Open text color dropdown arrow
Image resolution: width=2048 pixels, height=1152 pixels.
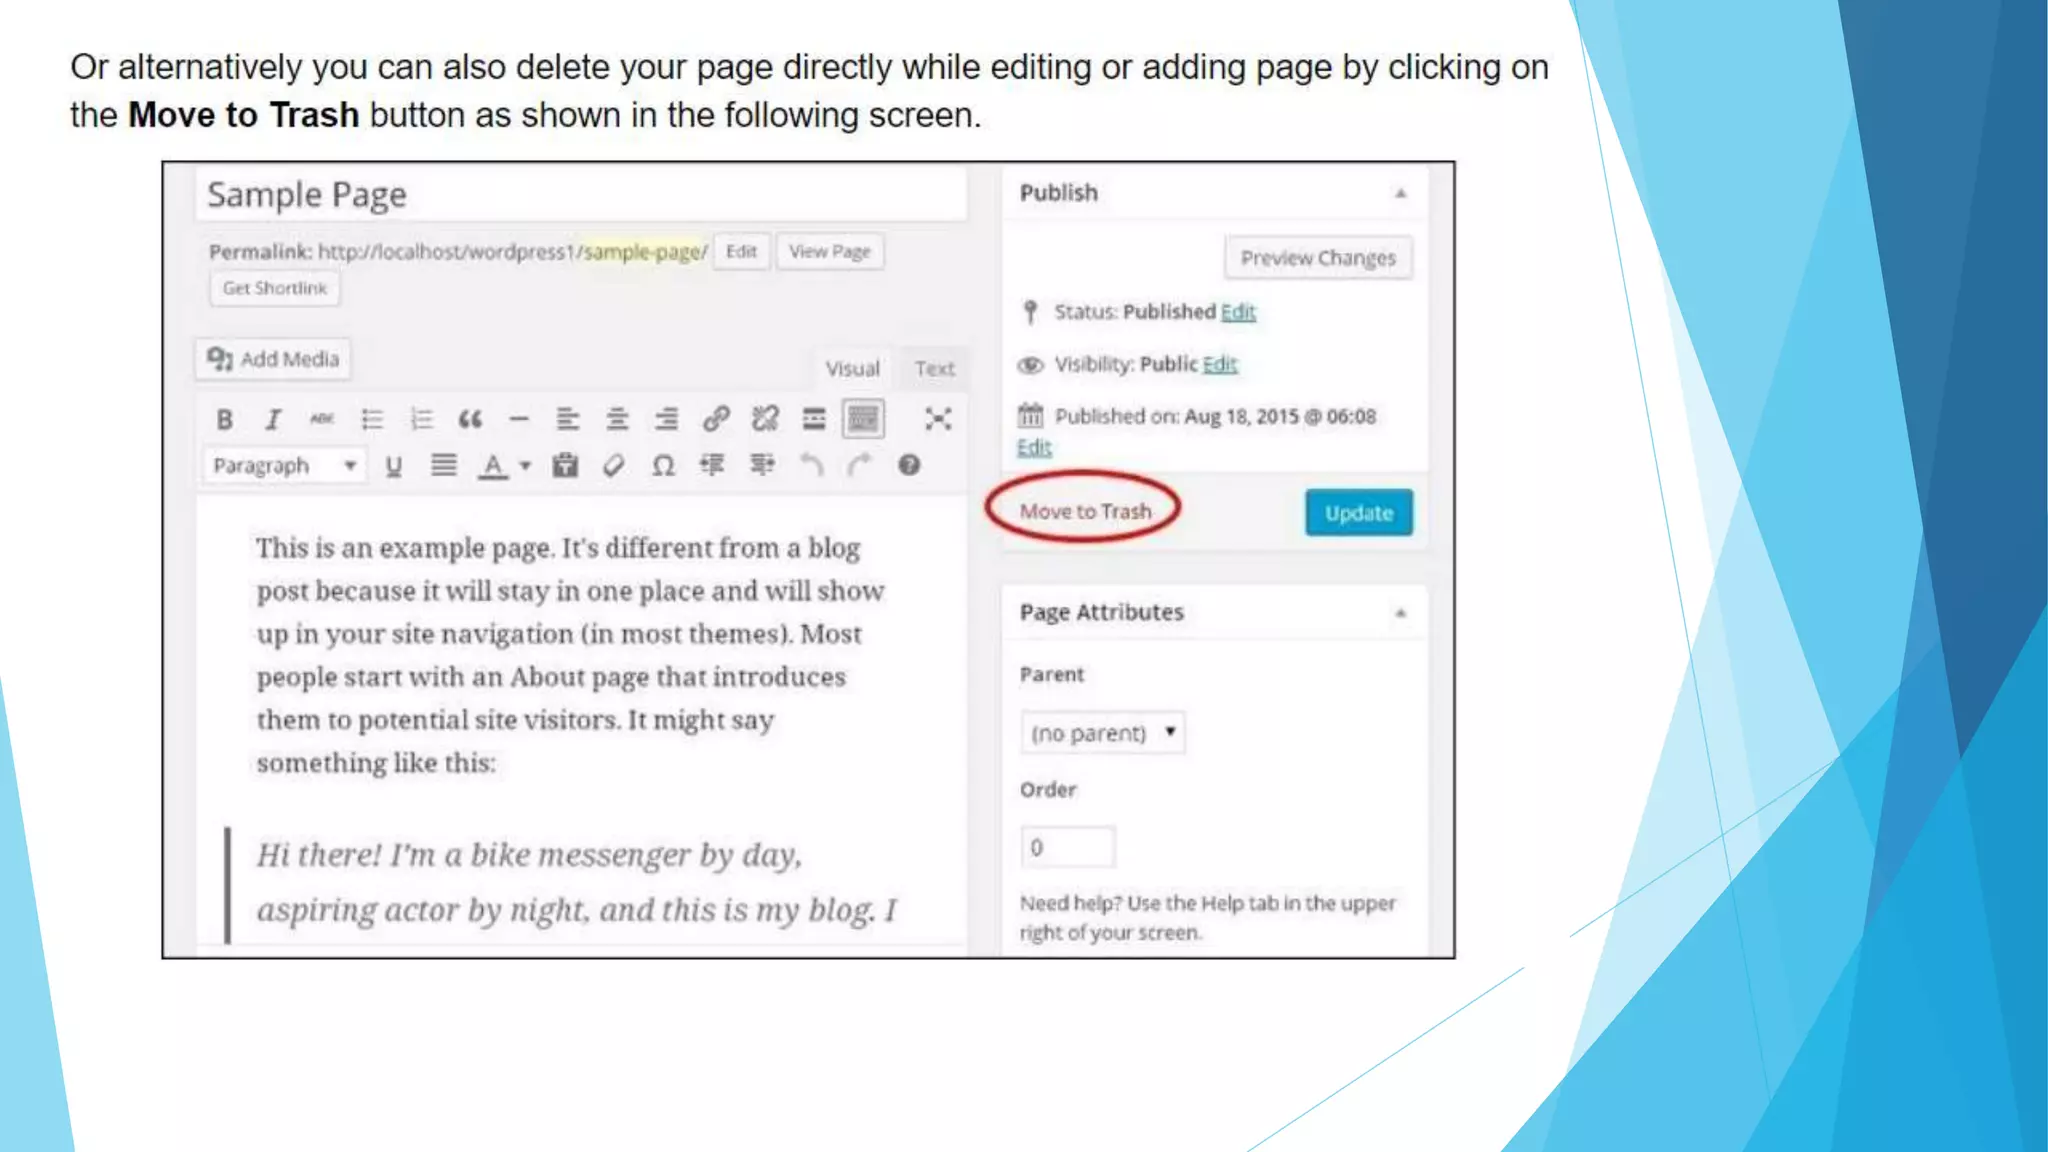(x=525, y=466)
